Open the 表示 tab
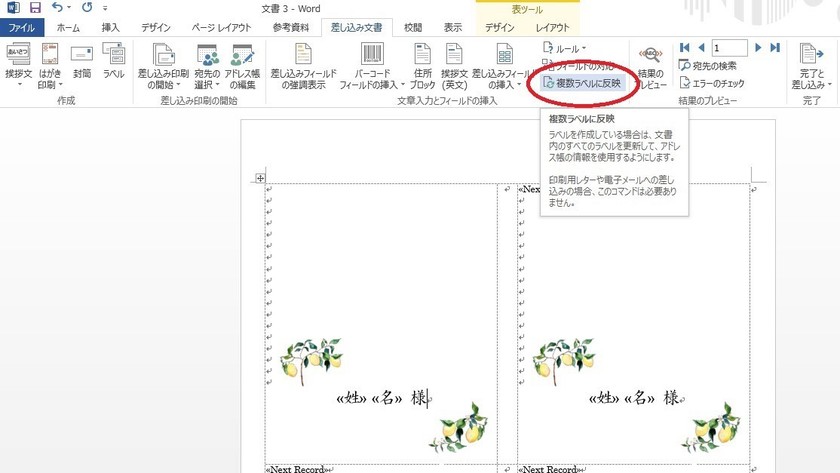The height and width of the screenshot is (473, 840). pos(453,27)
